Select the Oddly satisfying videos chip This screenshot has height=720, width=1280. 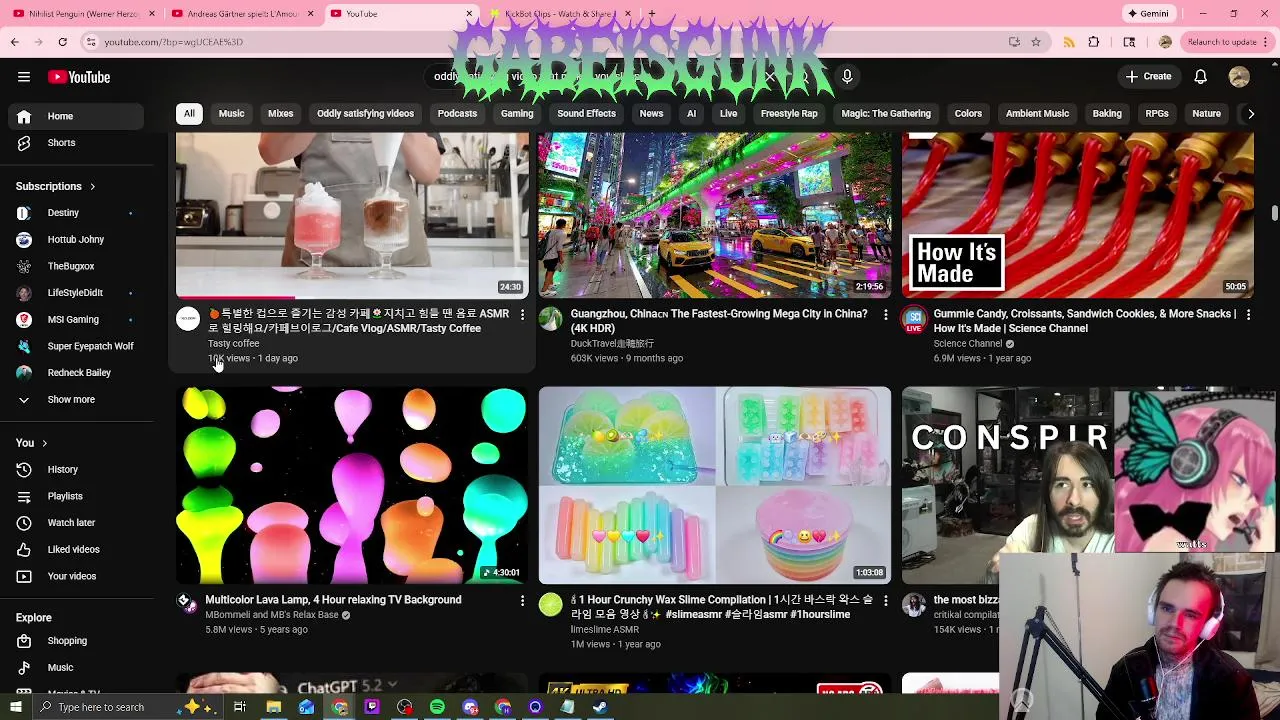pyautogui.click(x=365, y=114)
